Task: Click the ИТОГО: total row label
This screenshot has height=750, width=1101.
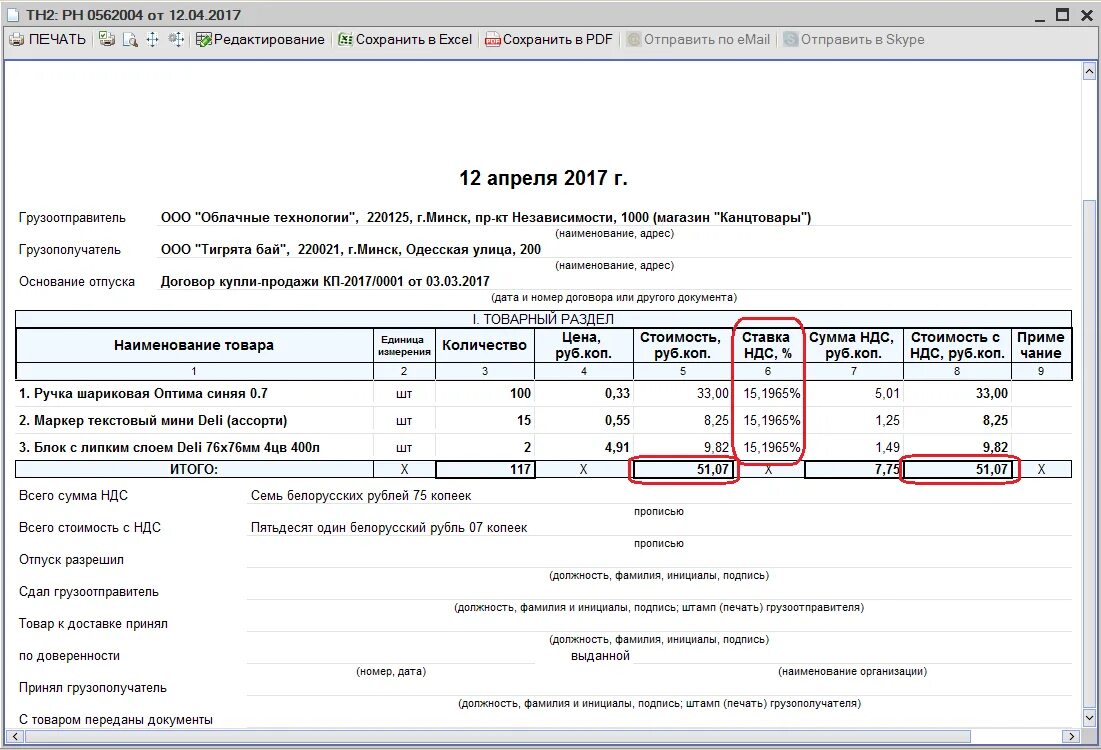Action: 194,469
